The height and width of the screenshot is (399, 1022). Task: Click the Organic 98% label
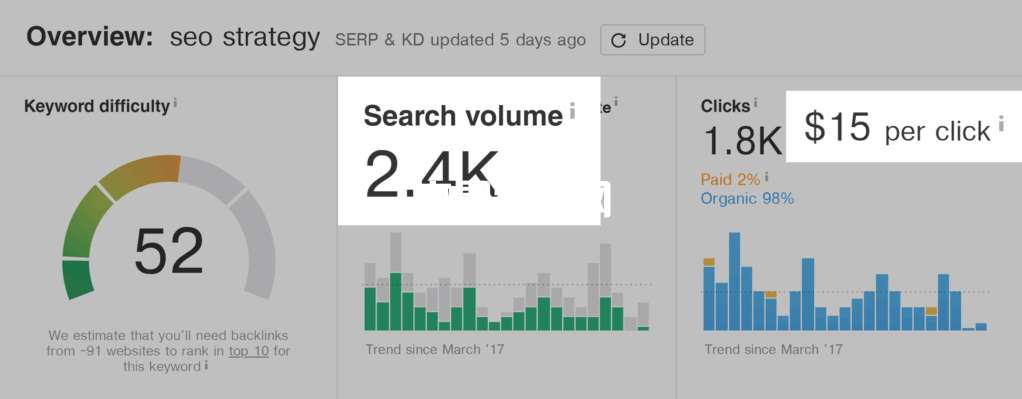(747, 198)
